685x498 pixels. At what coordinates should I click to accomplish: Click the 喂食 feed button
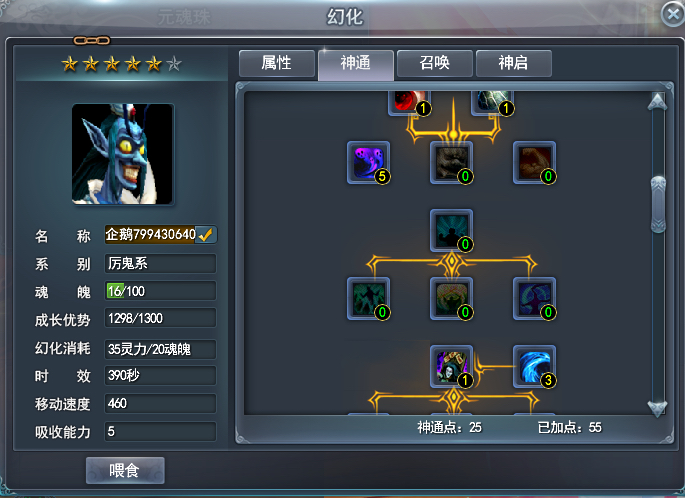point(125,470)
